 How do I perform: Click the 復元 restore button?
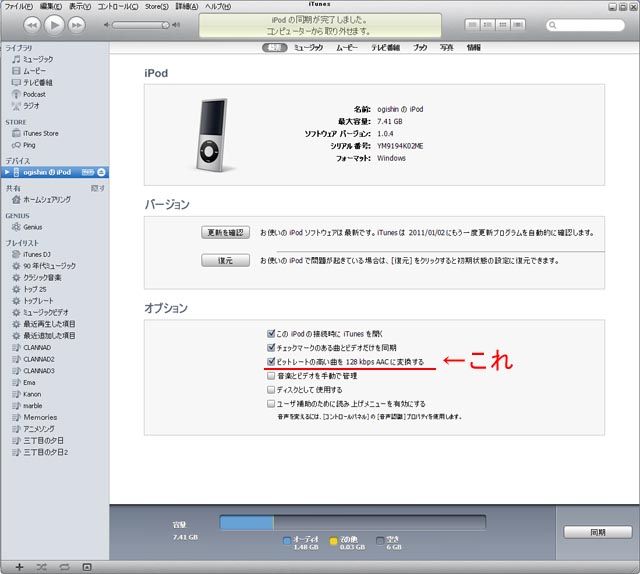225,260
